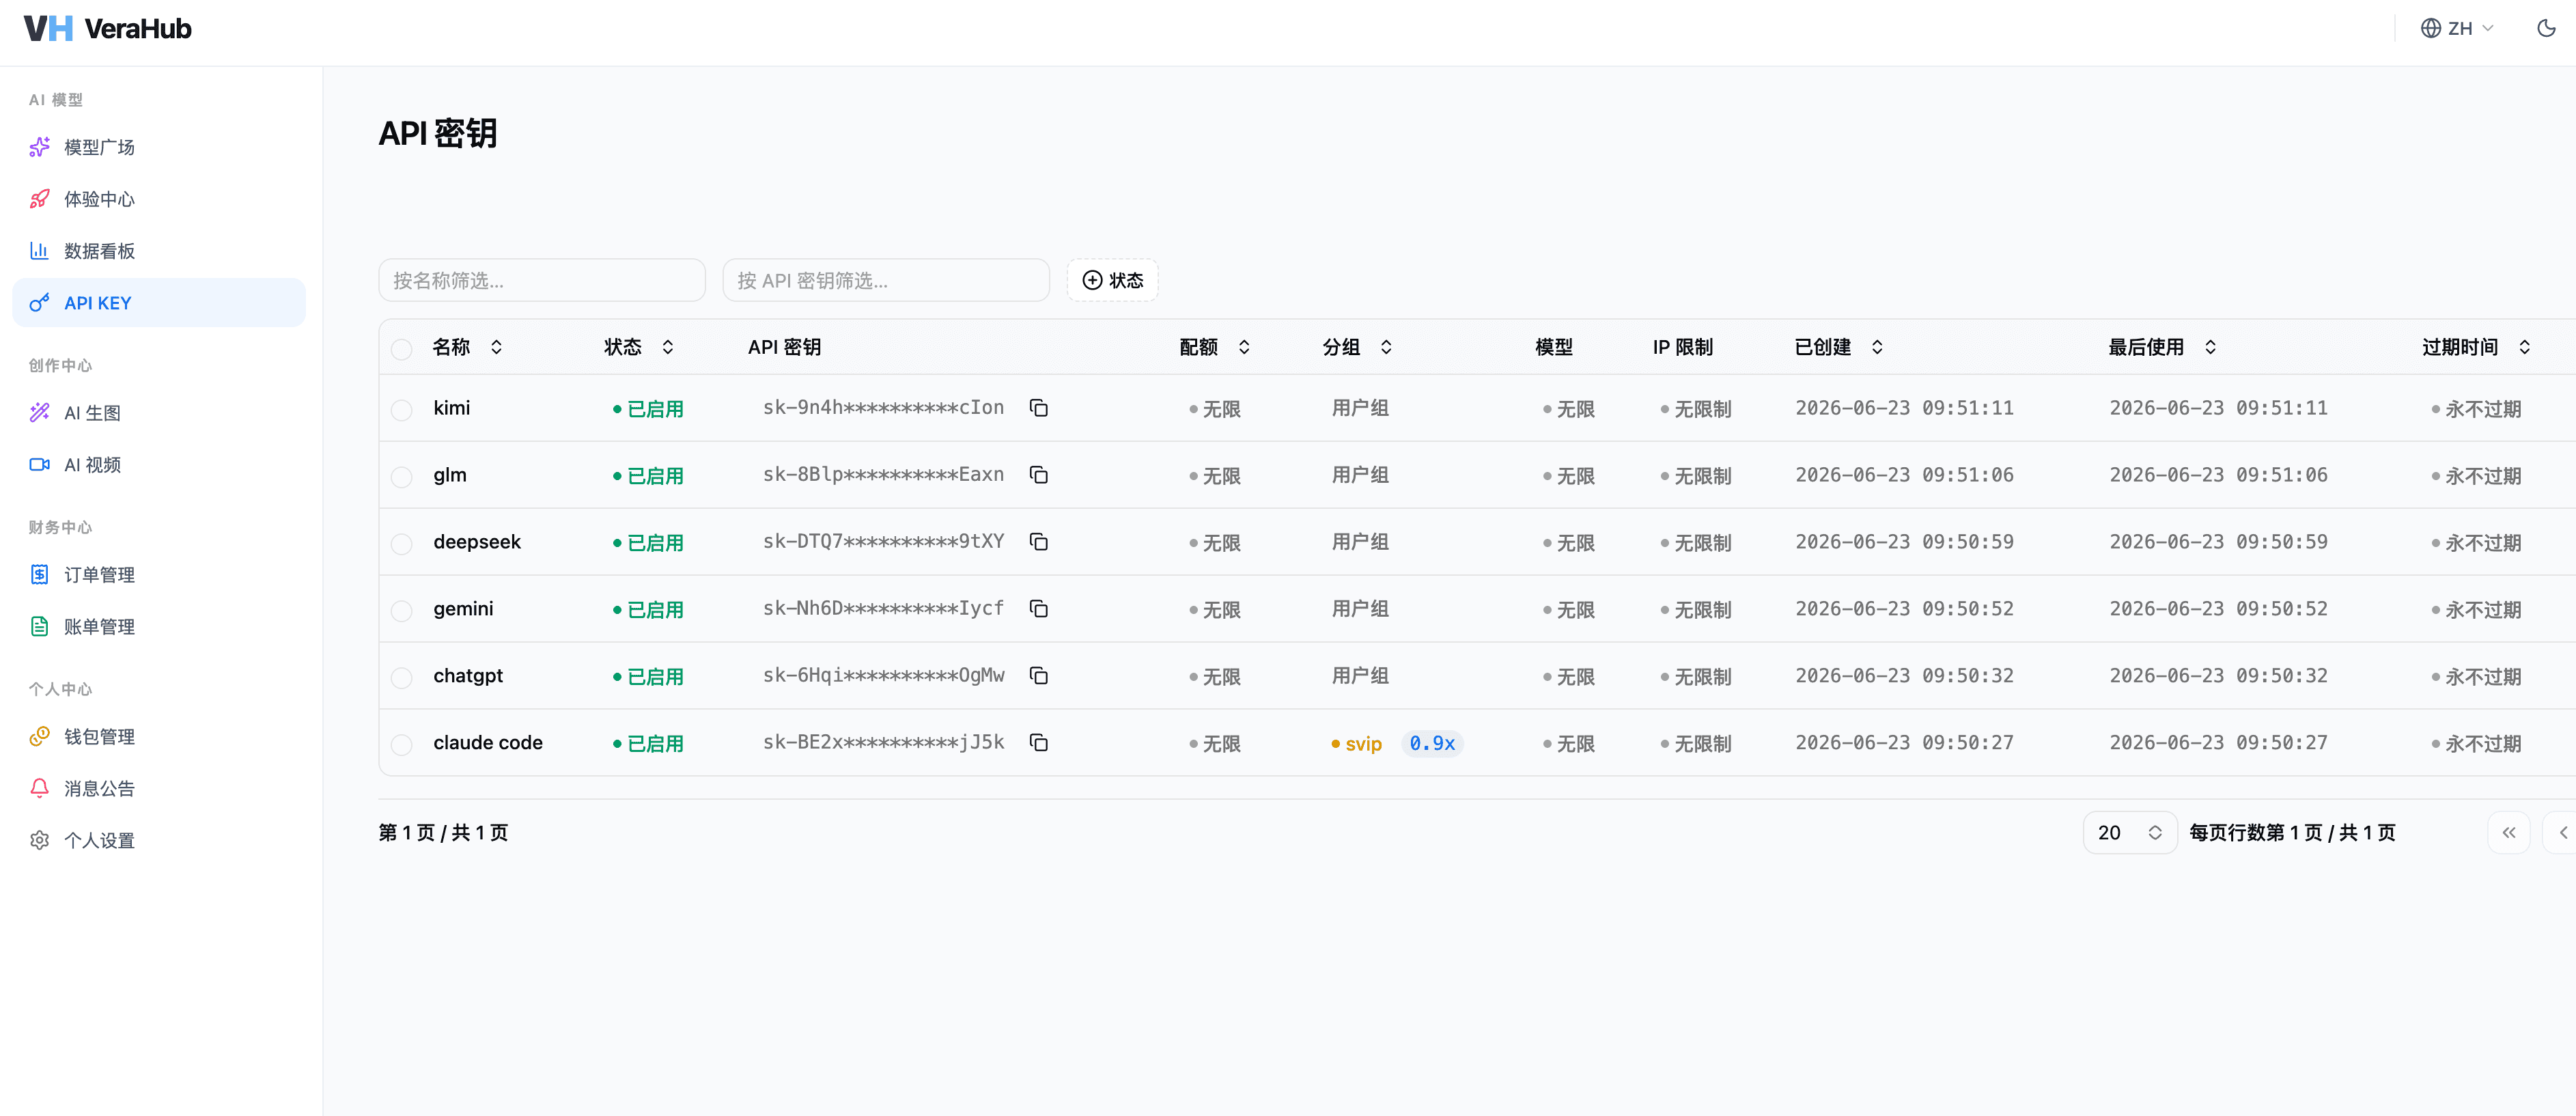Open 订单管理 in sidebar
Viewport: 2576px width, 1116px height.
coord(159,575)
